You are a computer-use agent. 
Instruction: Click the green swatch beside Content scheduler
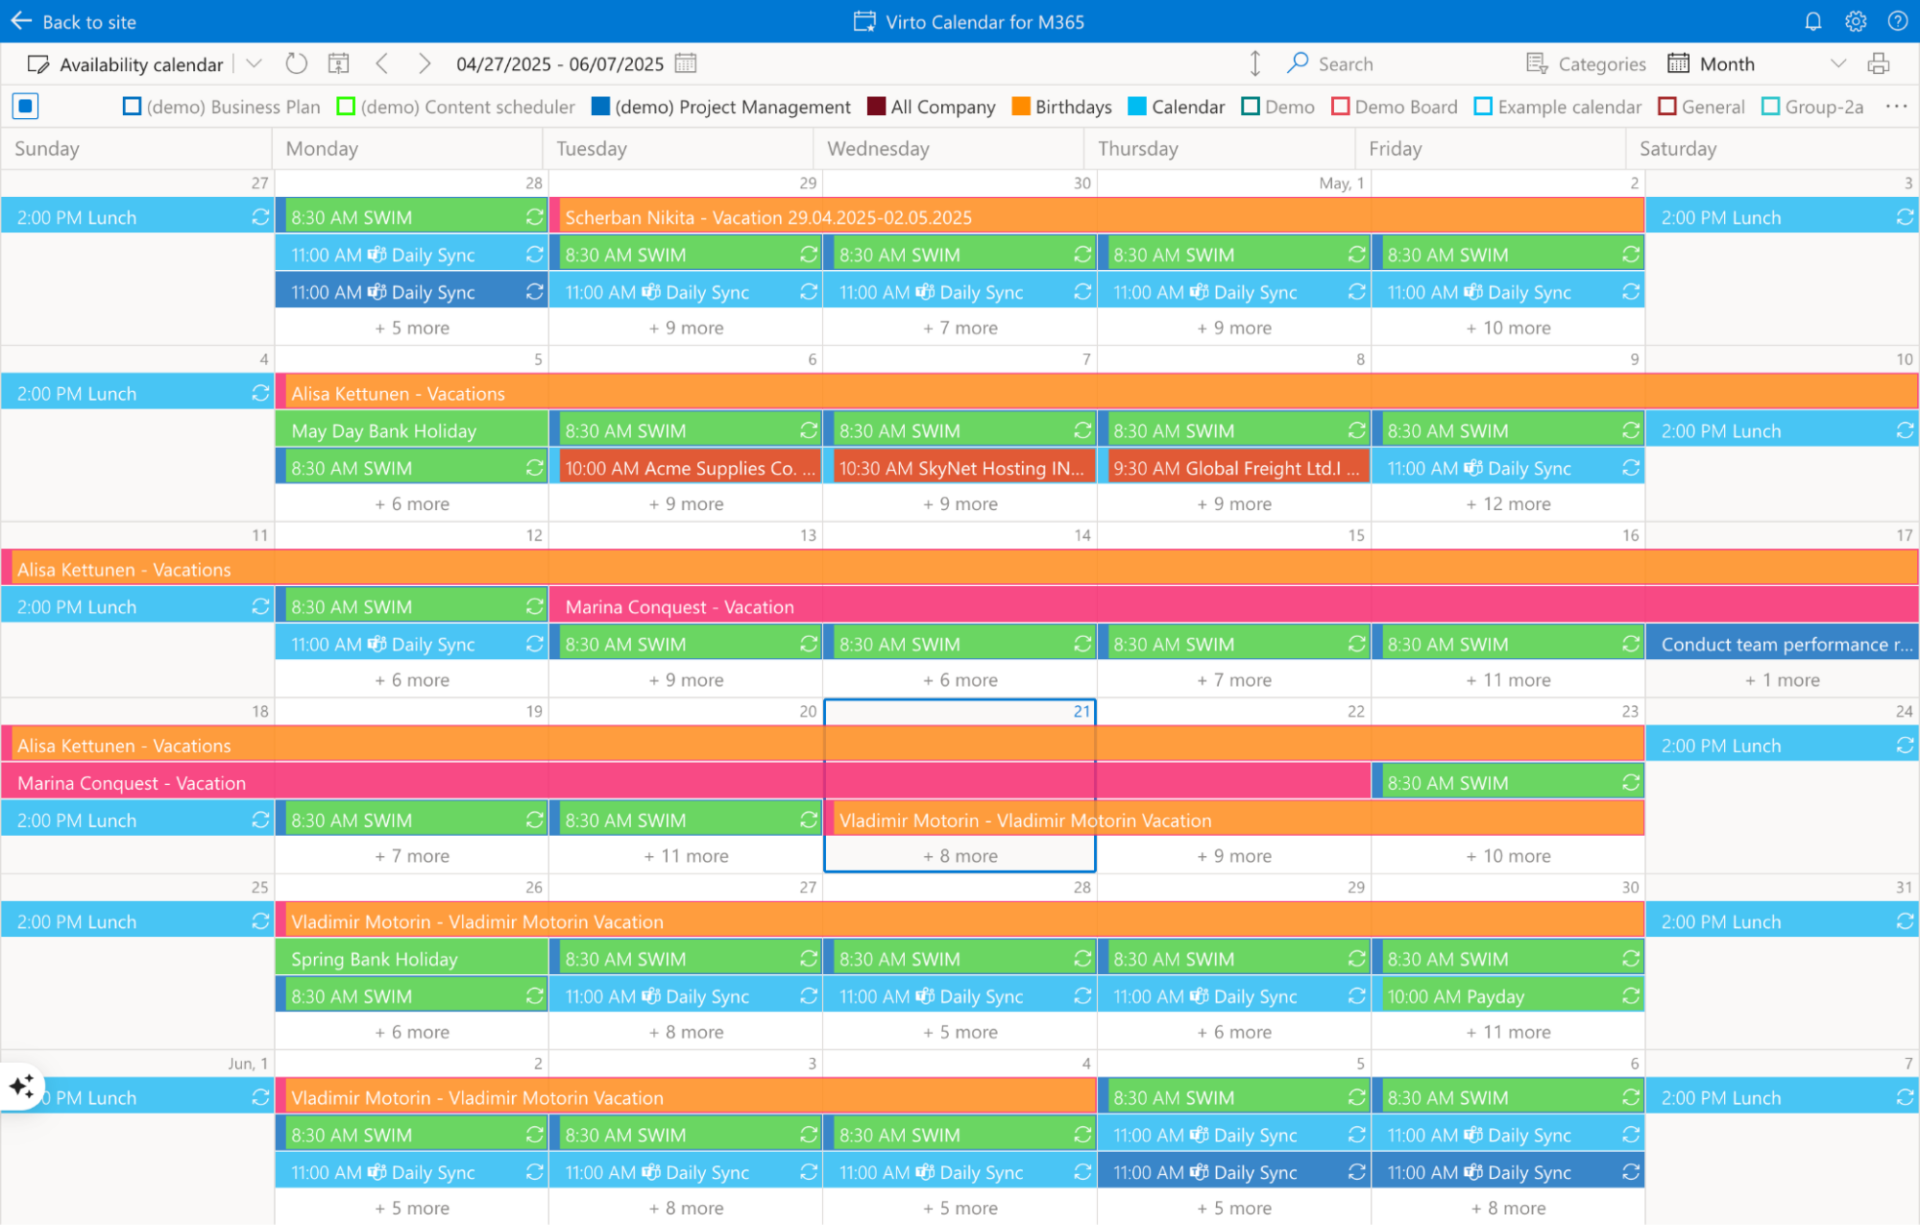(346, 106)
